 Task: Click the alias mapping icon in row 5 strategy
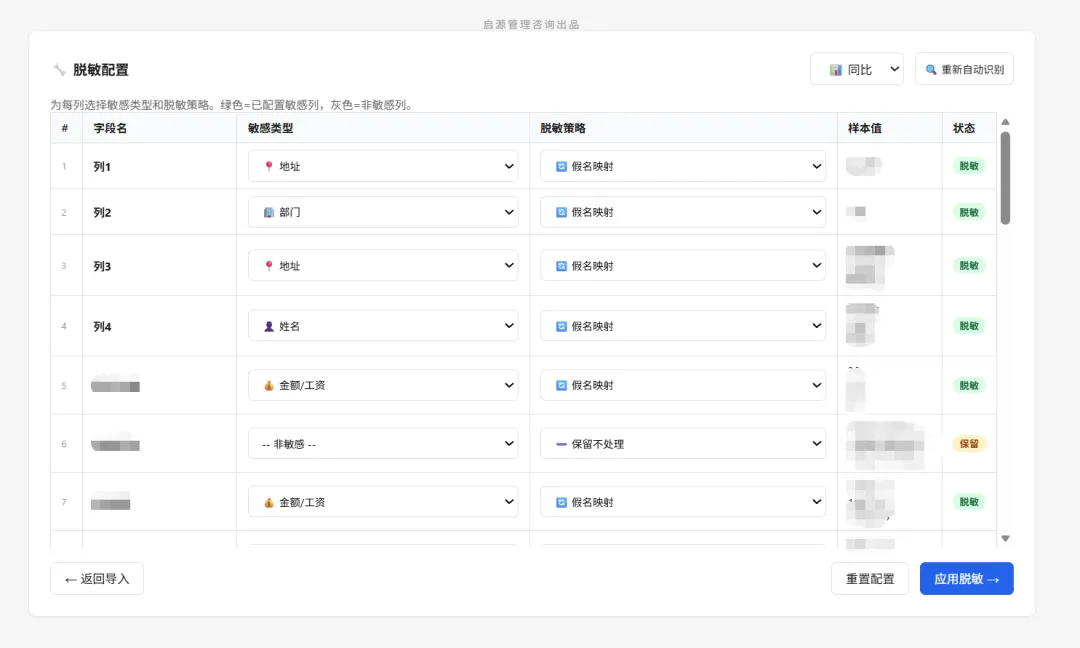(561, 386)
